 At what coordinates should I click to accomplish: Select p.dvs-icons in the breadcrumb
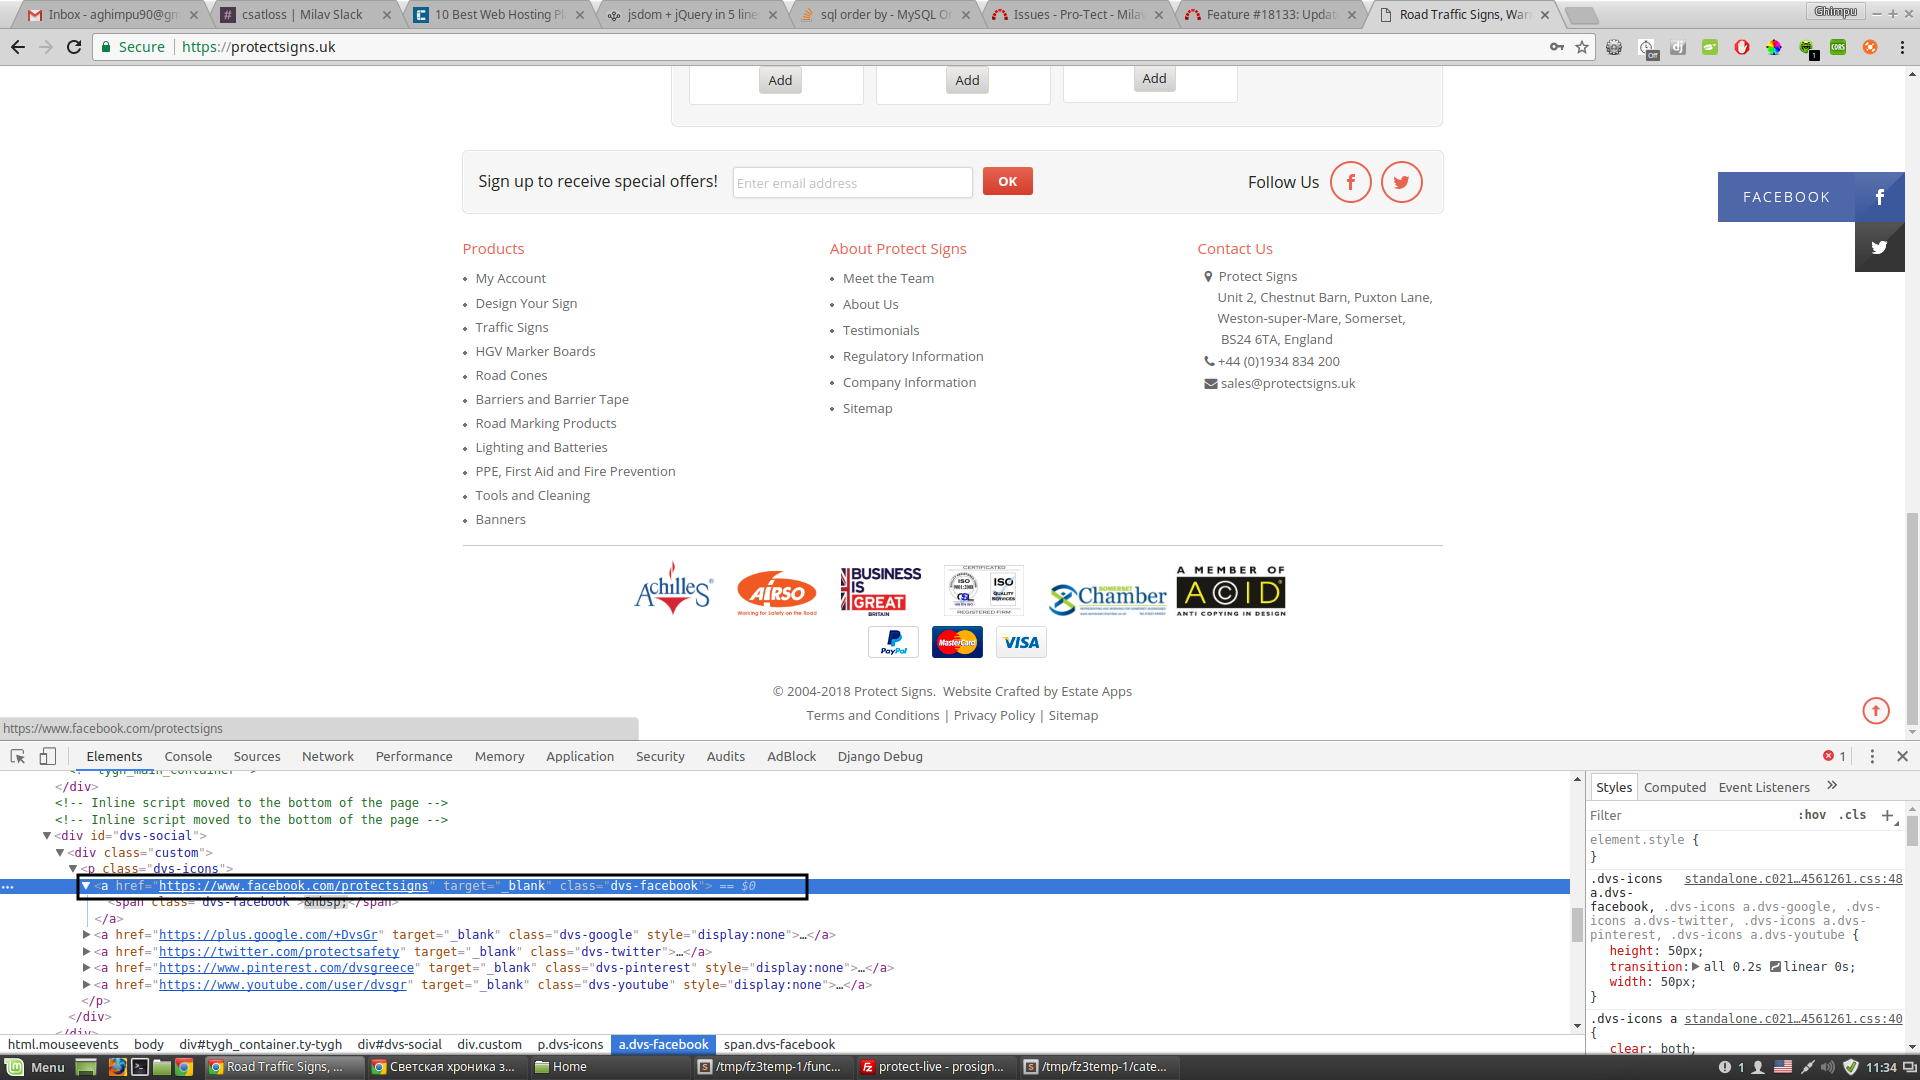[570, 1044]
